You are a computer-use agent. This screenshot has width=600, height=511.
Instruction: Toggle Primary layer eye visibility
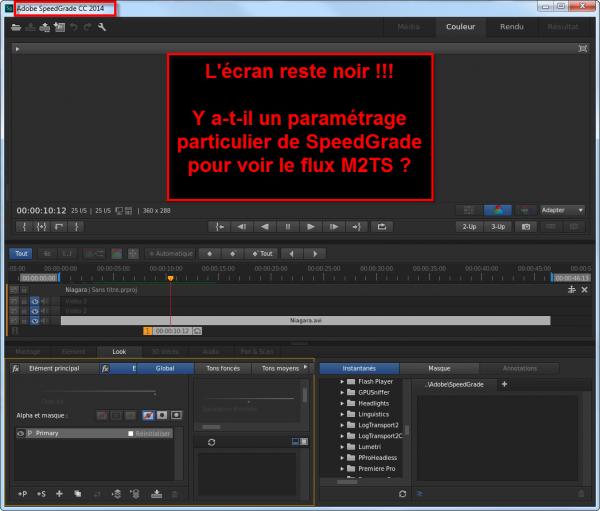tap(21, 433)
